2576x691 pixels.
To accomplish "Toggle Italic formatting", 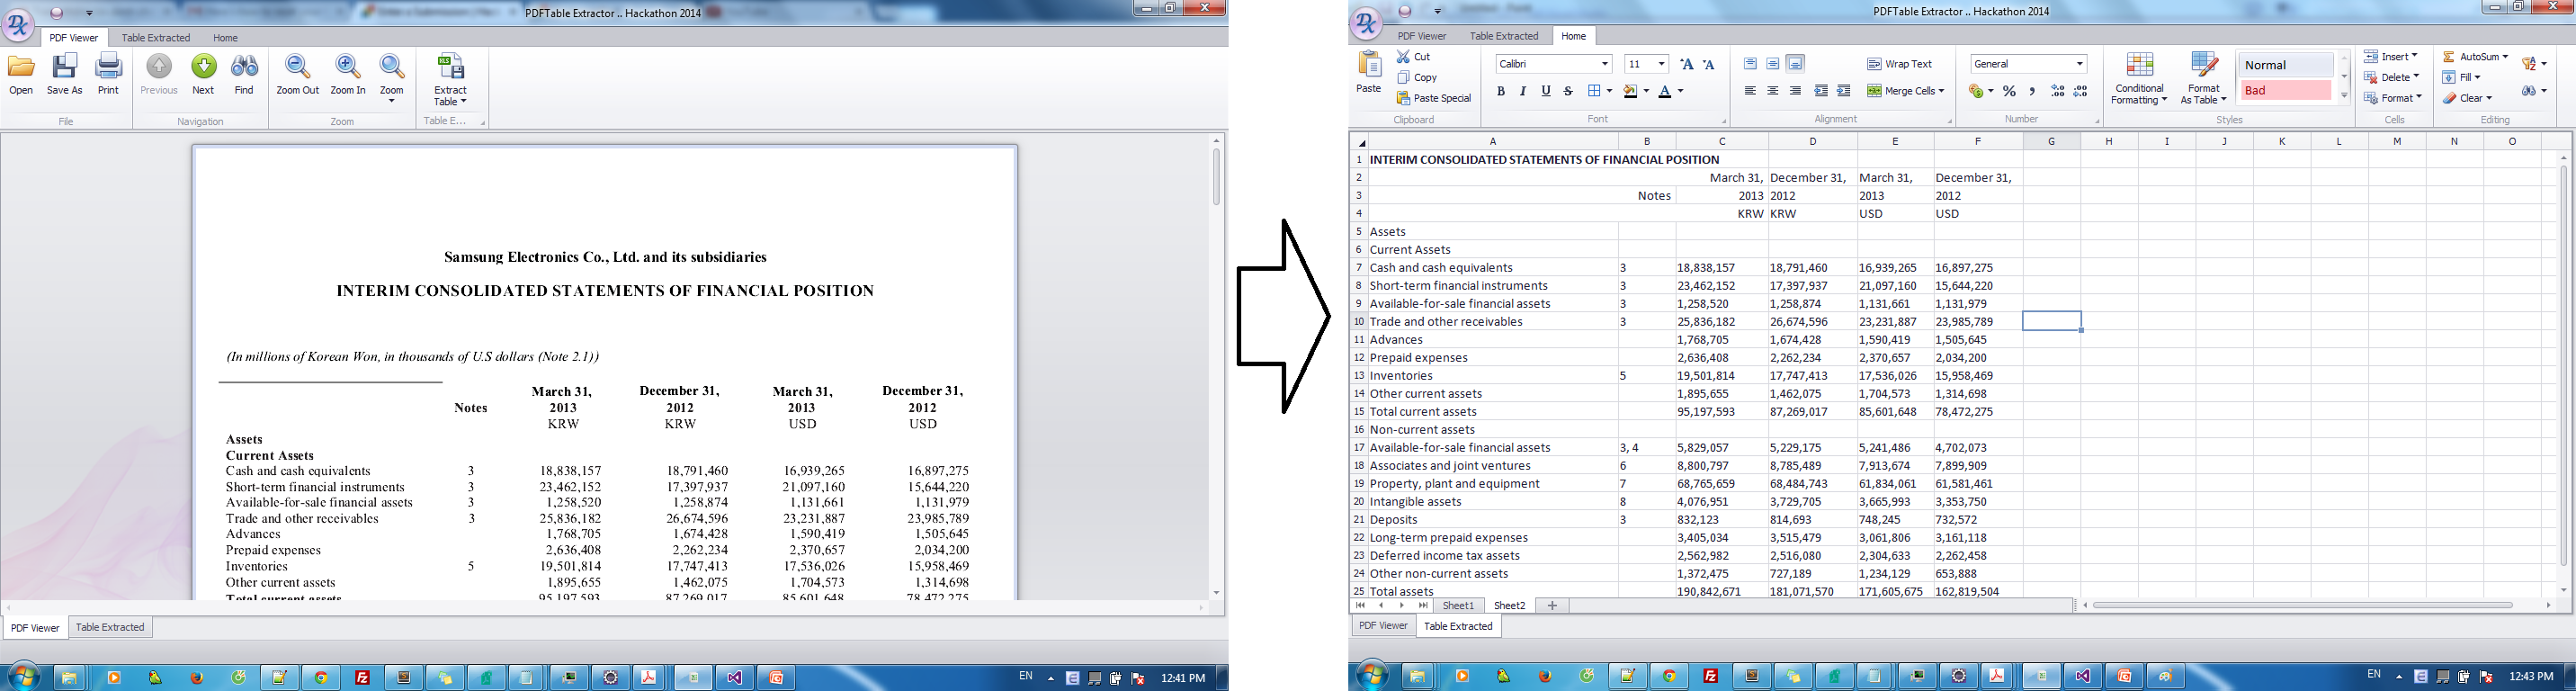I will pos(1523,91).
